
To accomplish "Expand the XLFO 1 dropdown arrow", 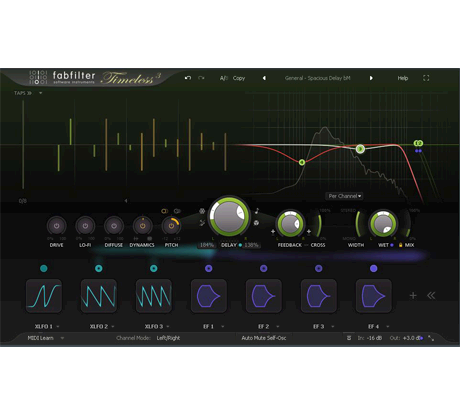I will click(58, 326).
